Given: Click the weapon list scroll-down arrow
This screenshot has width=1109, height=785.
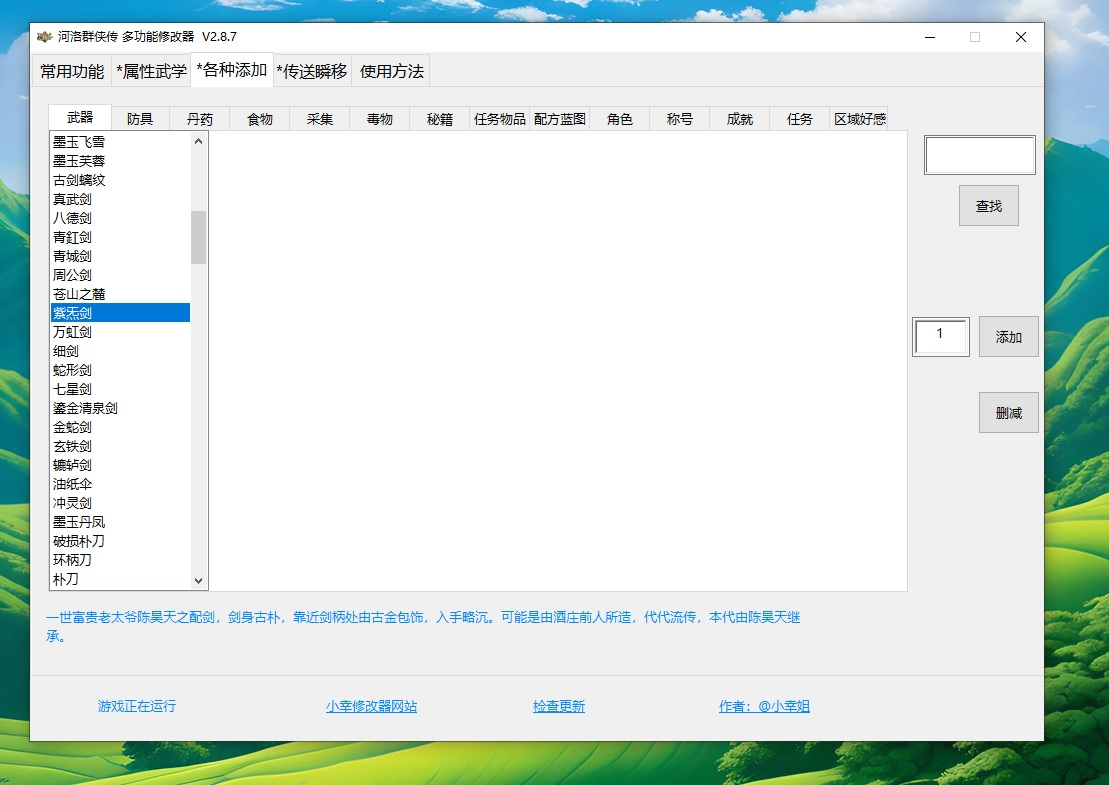Looking at the screenshot, I should 199,581.
